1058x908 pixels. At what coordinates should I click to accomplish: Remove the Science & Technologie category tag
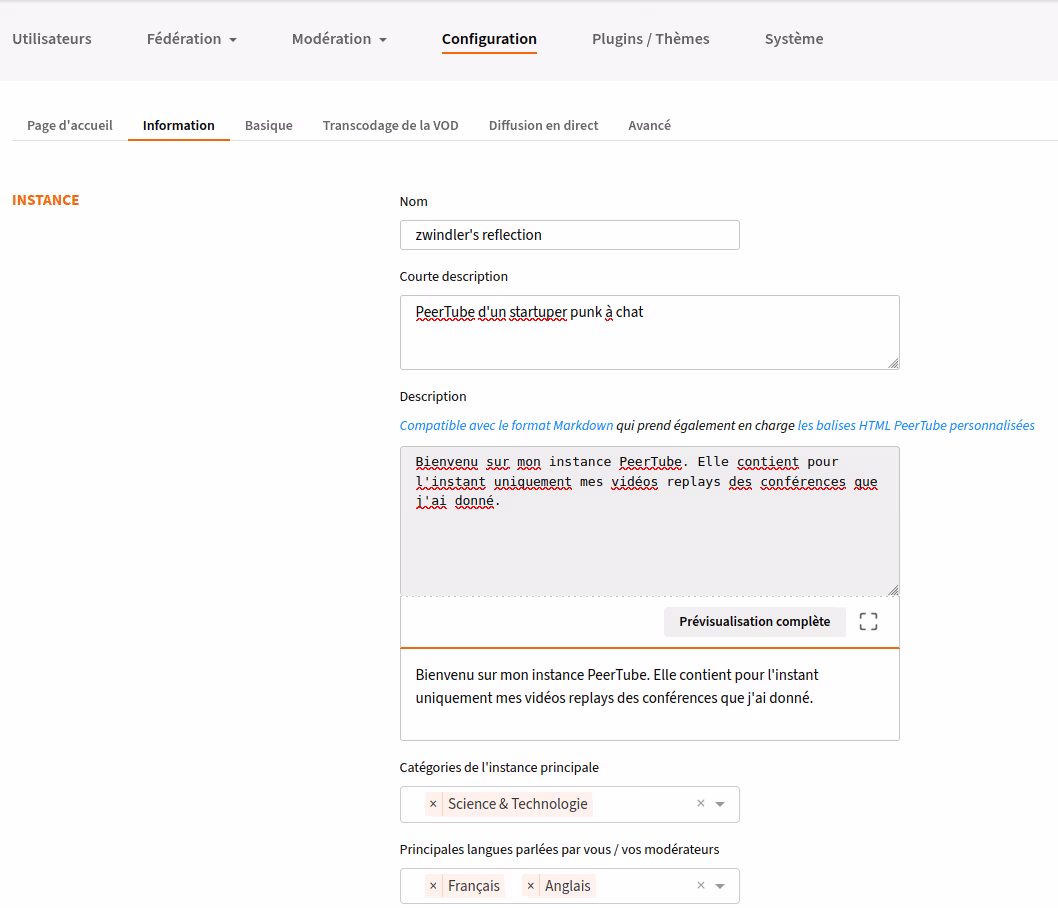(x=433, y=804)
